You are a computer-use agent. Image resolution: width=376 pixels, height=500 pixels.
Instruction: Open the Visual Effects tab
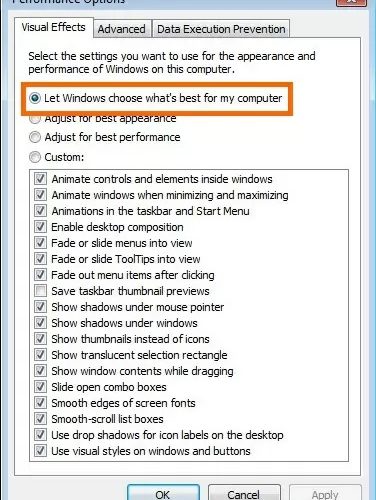point(54,27)
